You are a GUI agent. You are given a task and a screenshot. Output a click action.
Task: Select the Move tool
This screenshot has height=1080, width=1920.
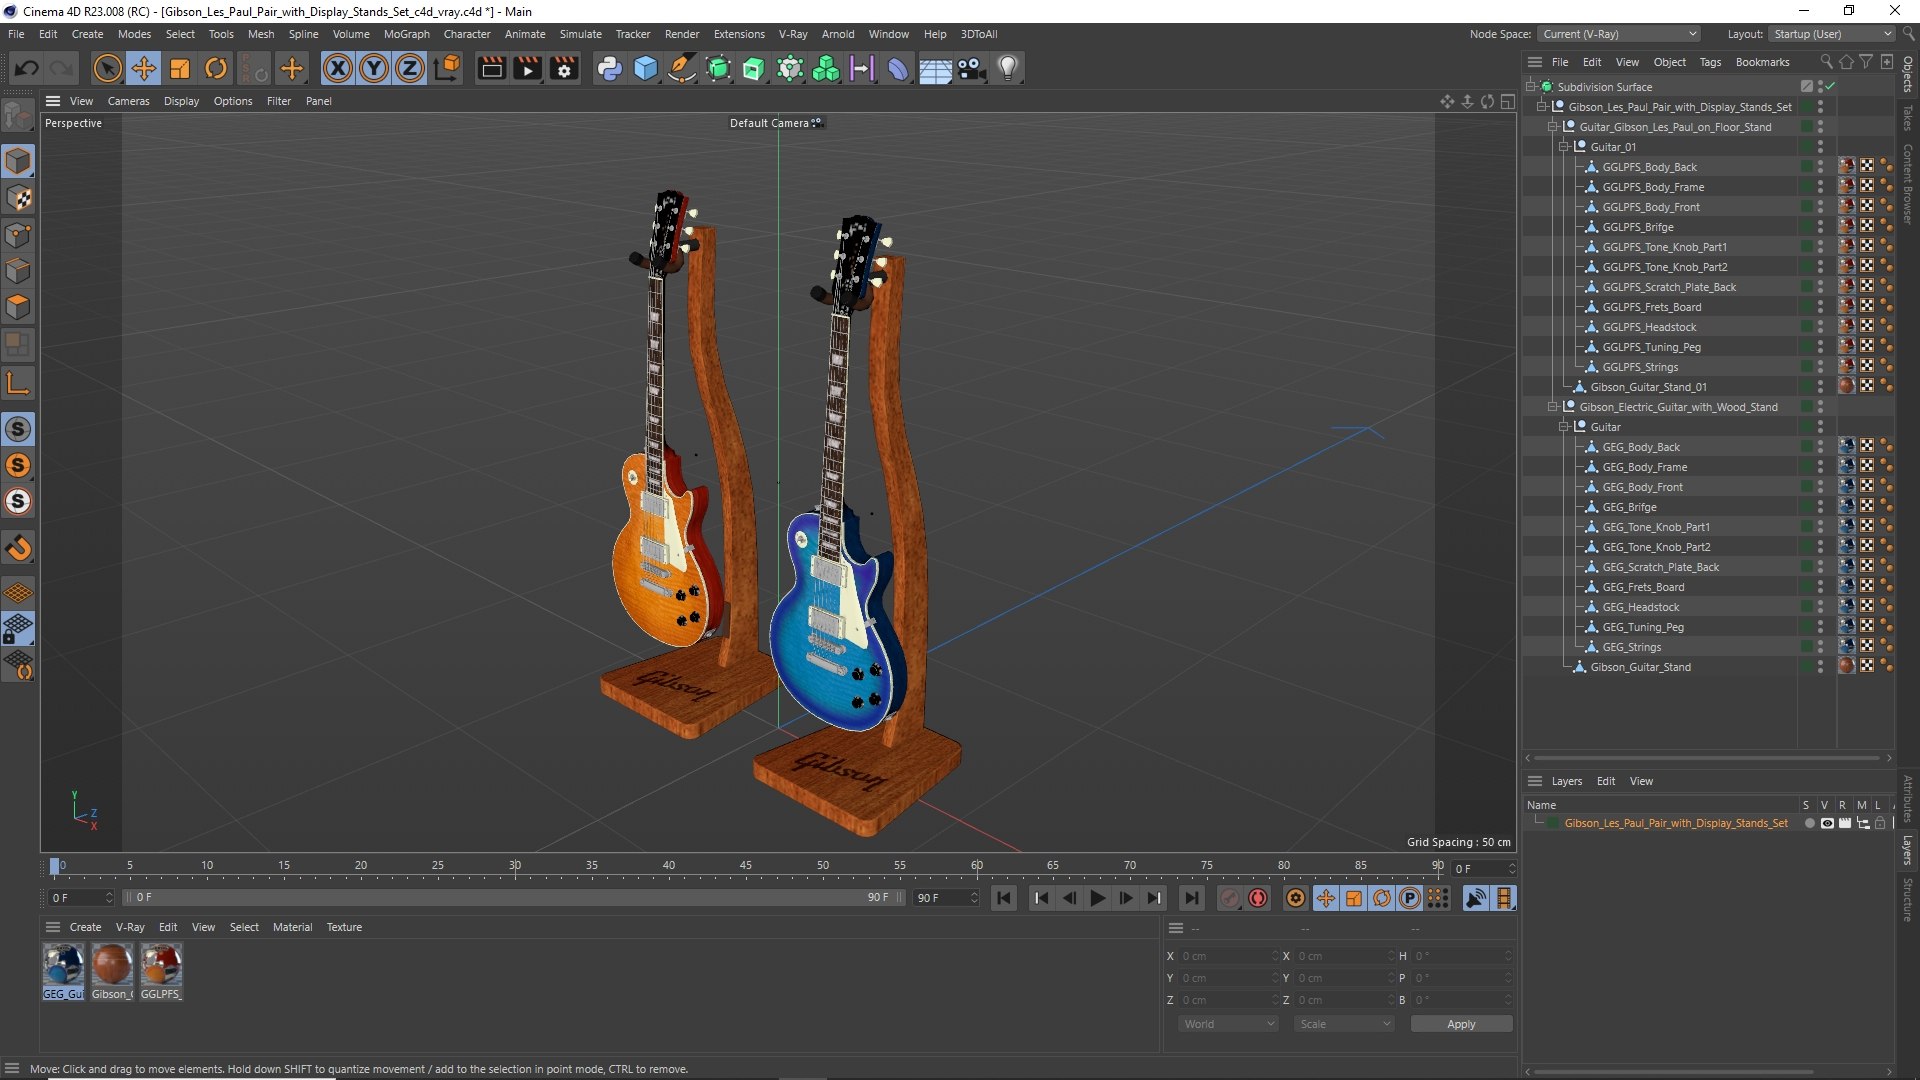144,68
